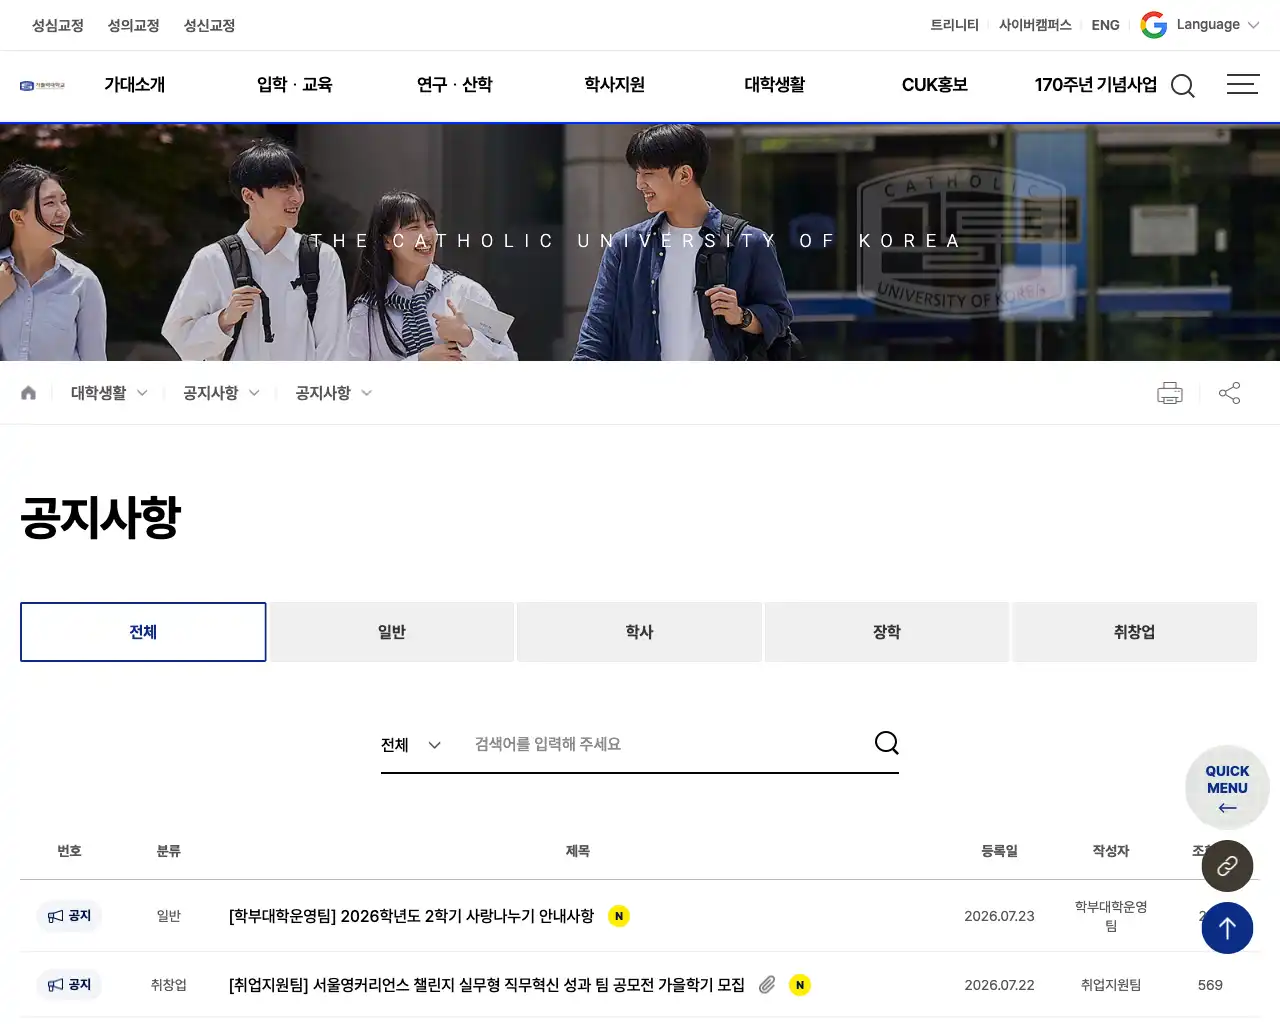Open the paperclip attachment on 취업지원팀 notice
1280x1024 pixels.
coord(767,985)
